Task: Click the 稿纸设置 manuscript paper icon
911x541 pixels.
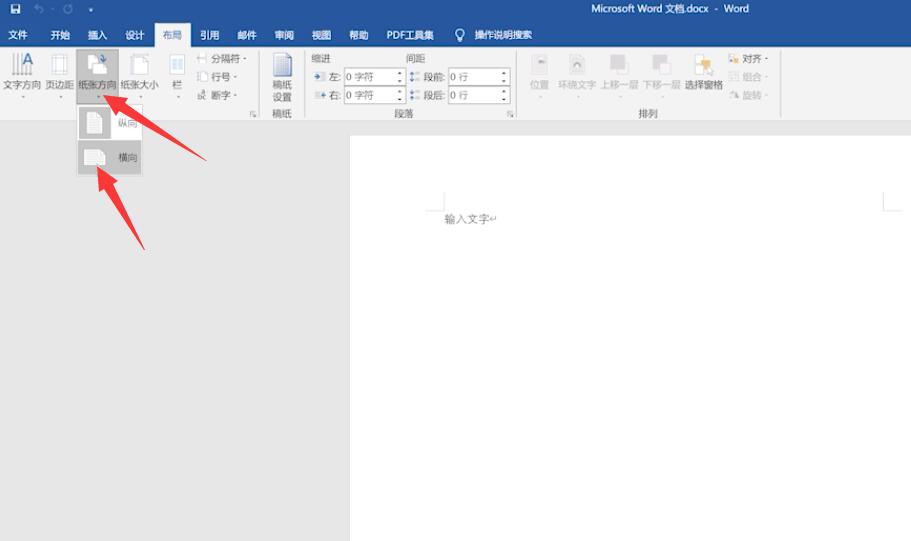Action: [282, 77]
